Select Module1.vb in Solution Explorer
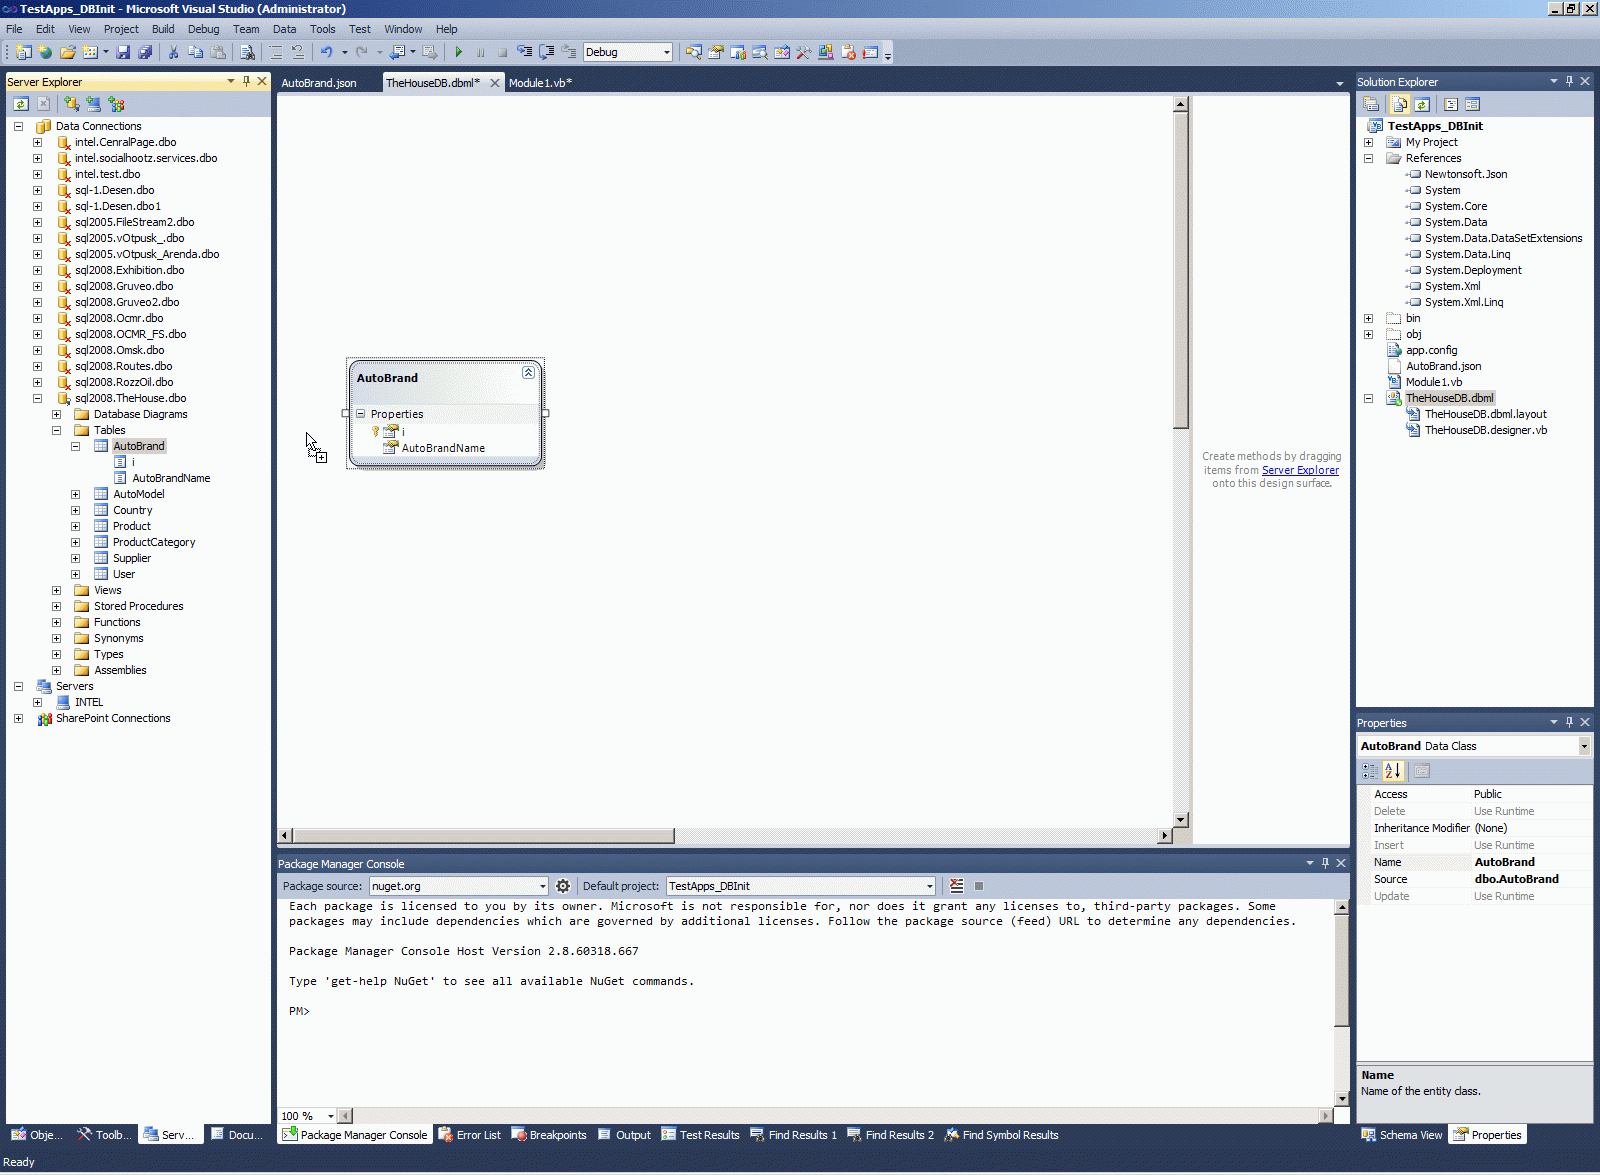This screenshot has height=1175, width=1600. [1433, 382]
